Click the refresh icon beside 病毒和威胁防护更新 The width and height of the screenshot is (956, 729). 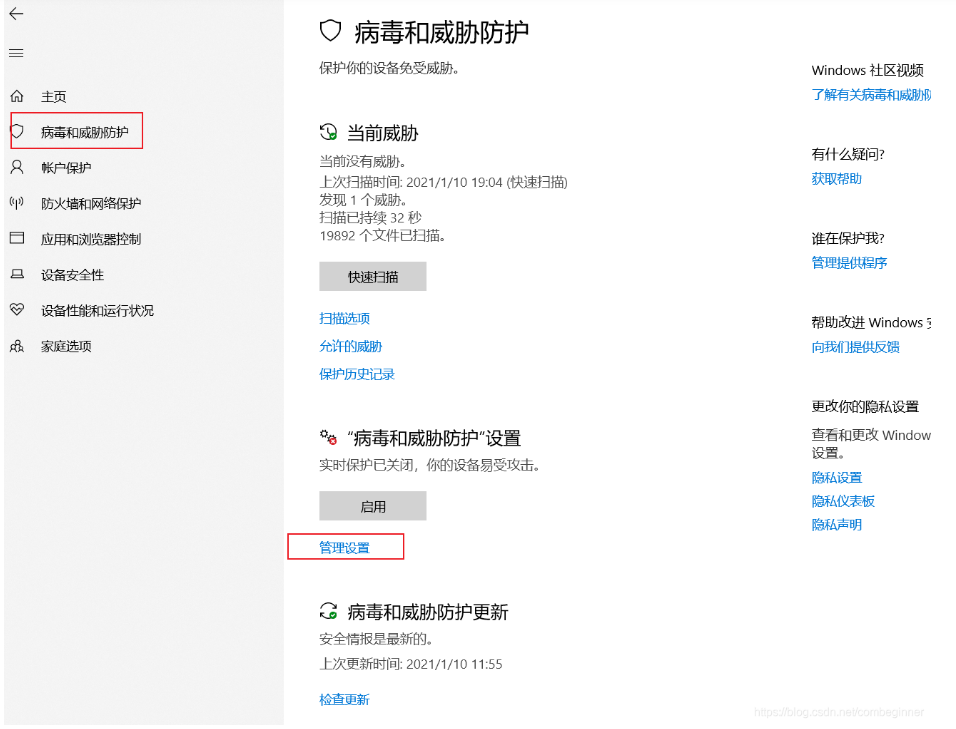coord(329,611)
